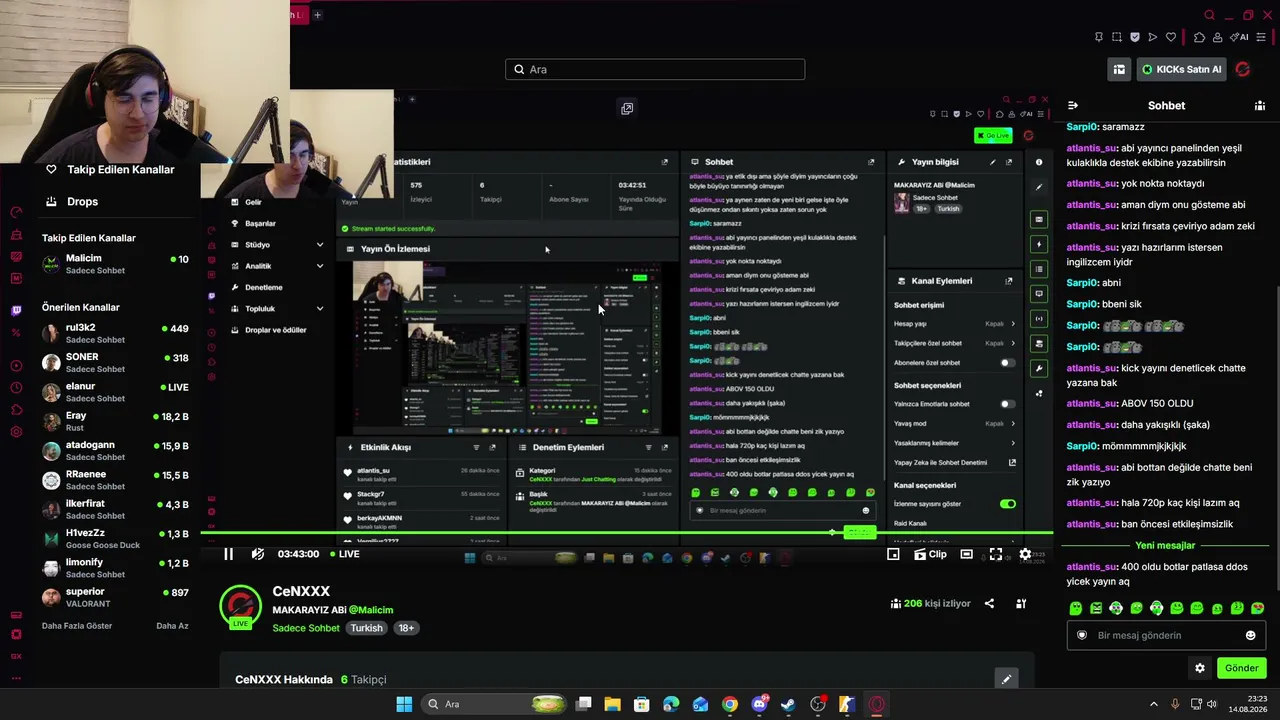Open chat settings gear

pos(1200,668)
